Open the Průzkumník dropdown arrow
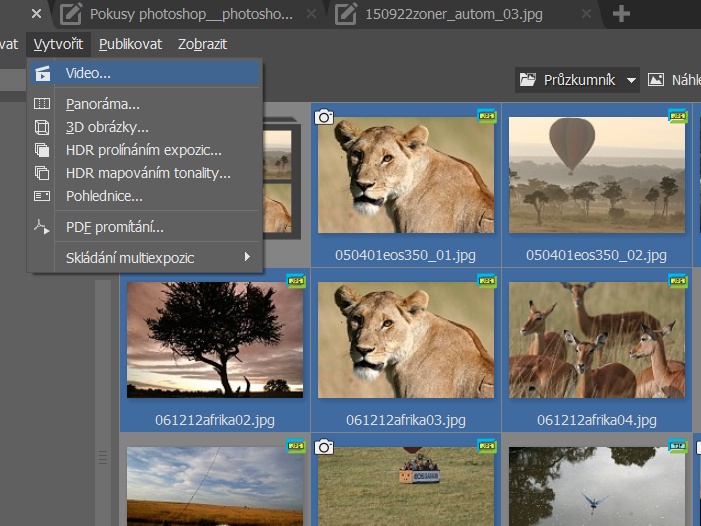 pos(631,81)
